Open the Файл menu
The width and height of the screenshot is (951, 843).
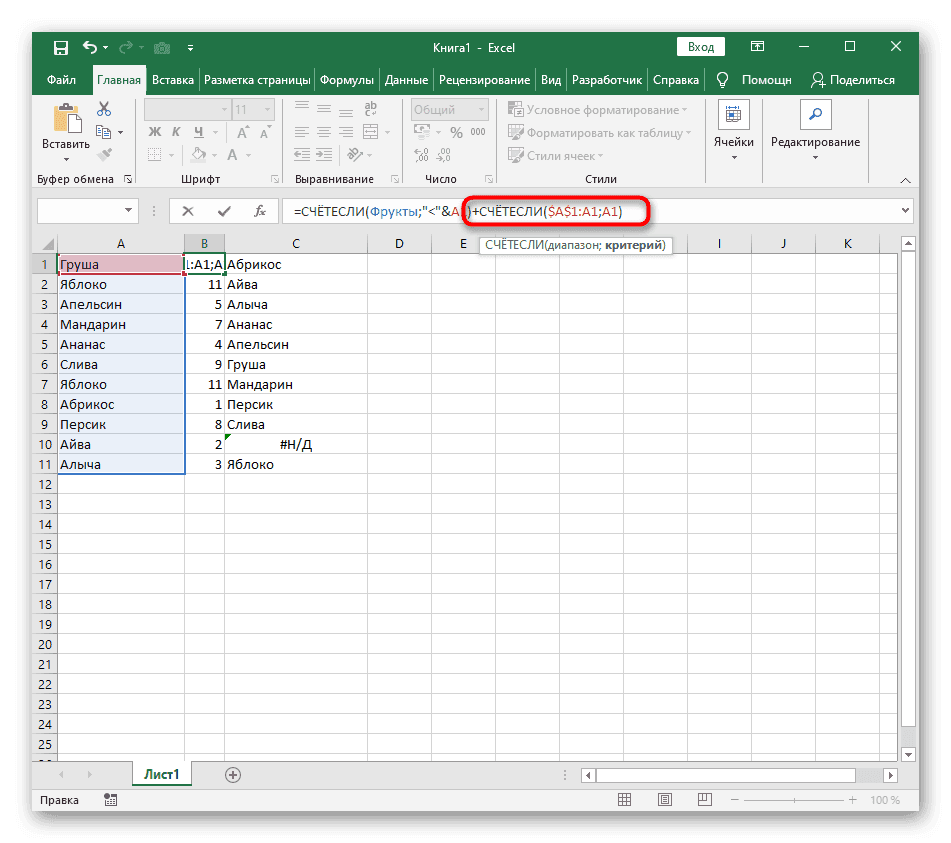[61, 80]
